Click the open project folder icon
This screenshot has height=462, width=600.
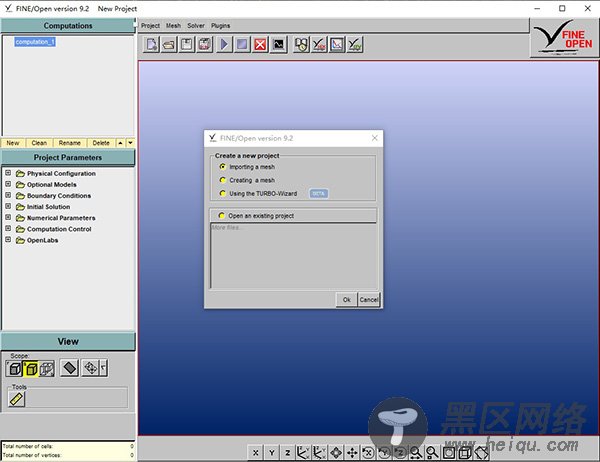coord(169,44)
